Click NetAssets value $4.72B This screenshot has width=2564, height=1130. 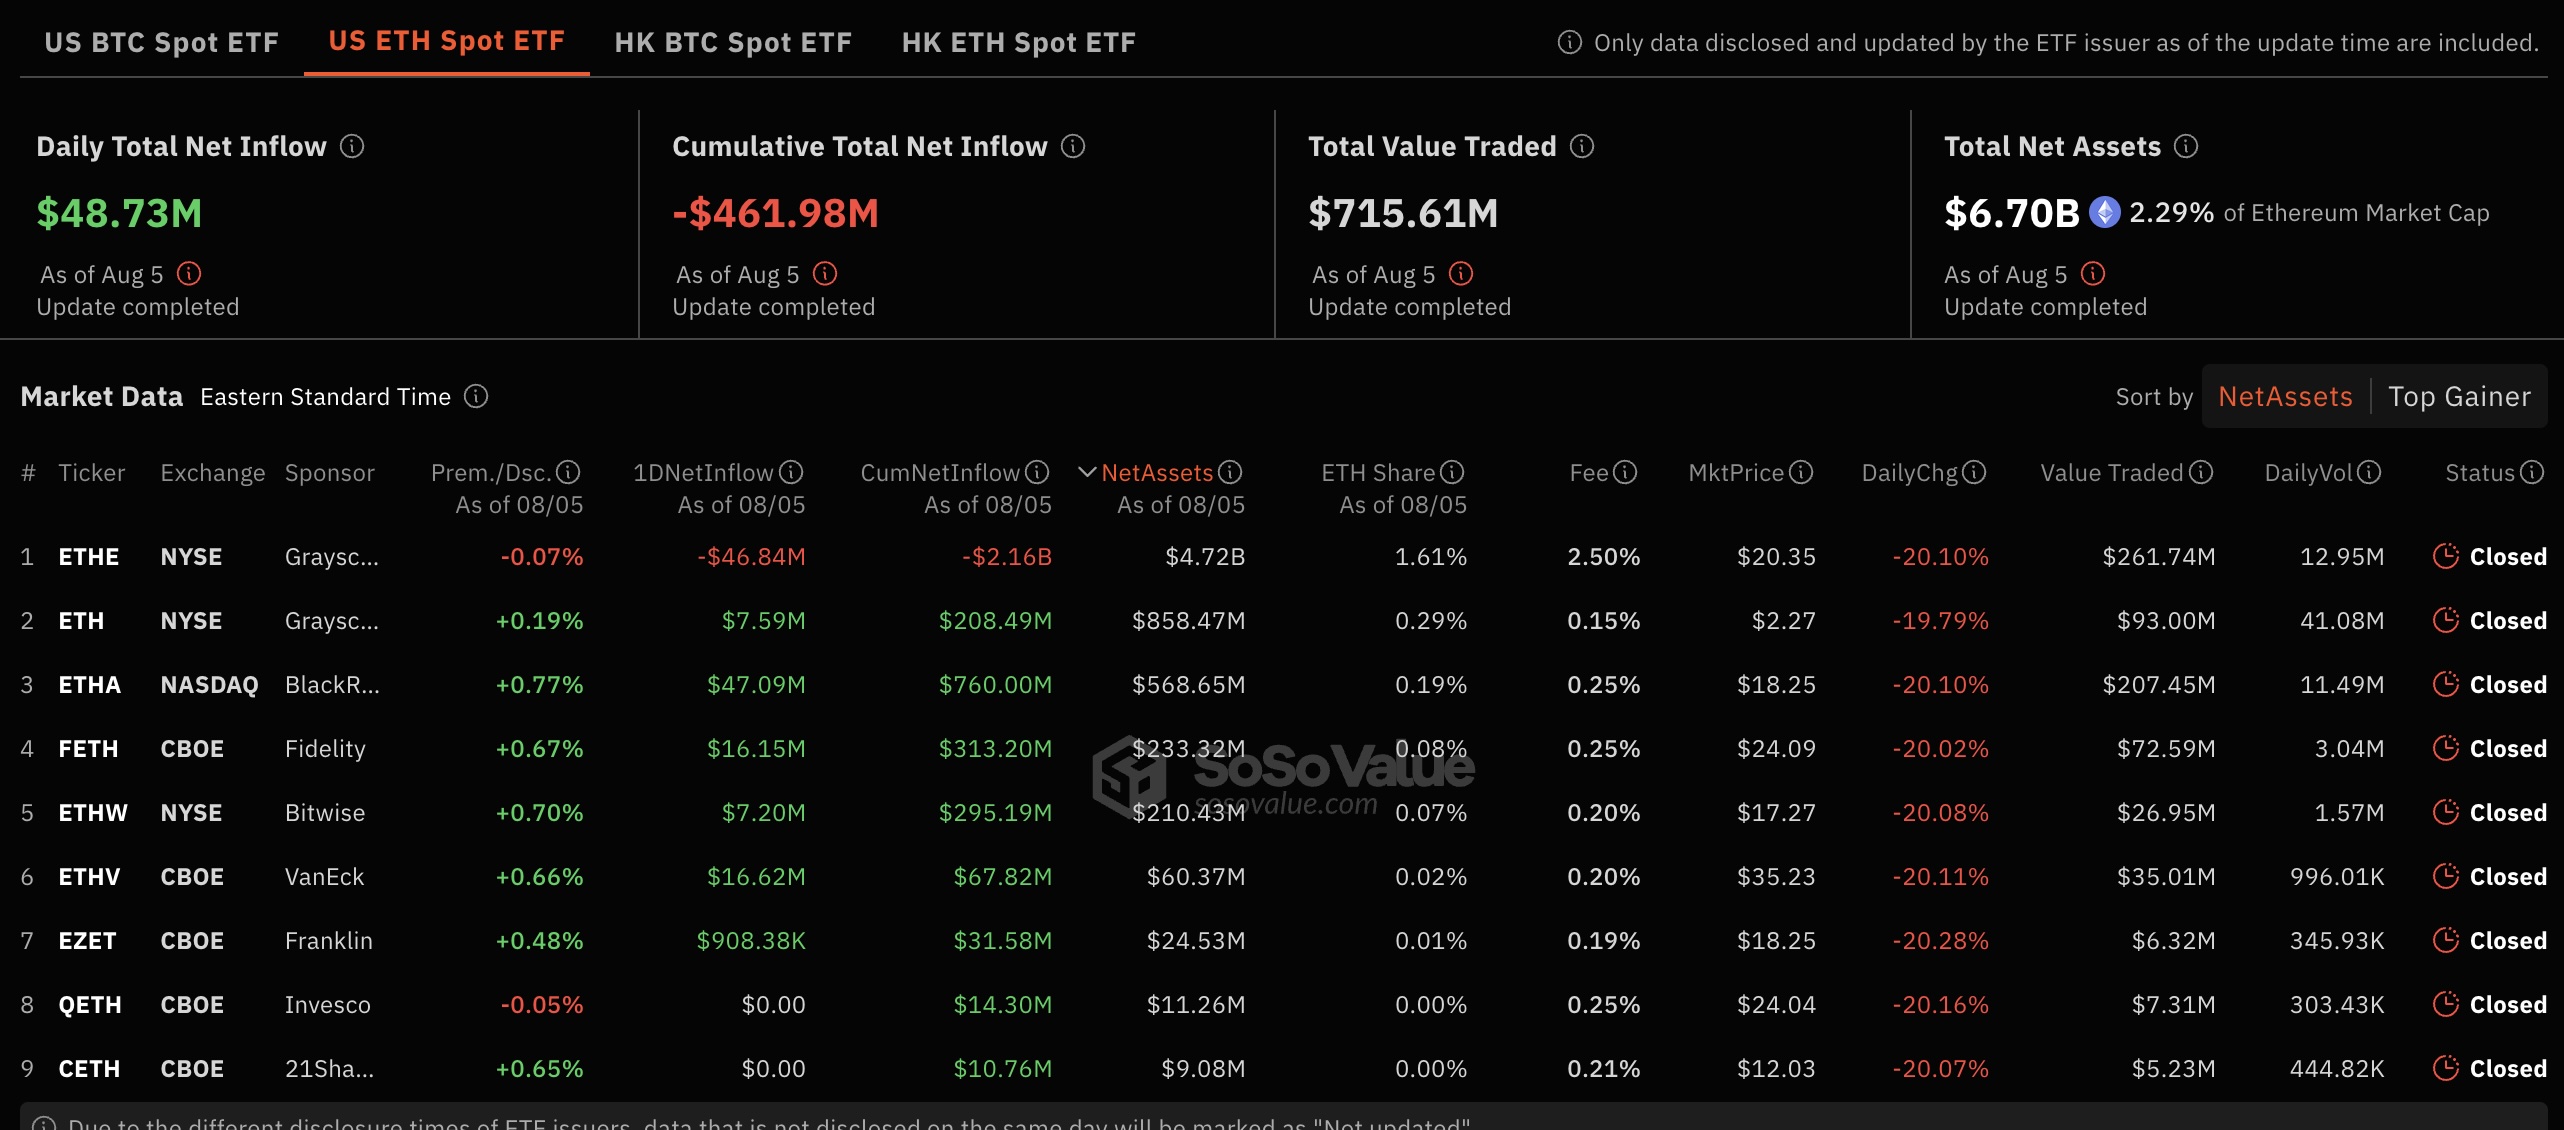pos(1205,557)
